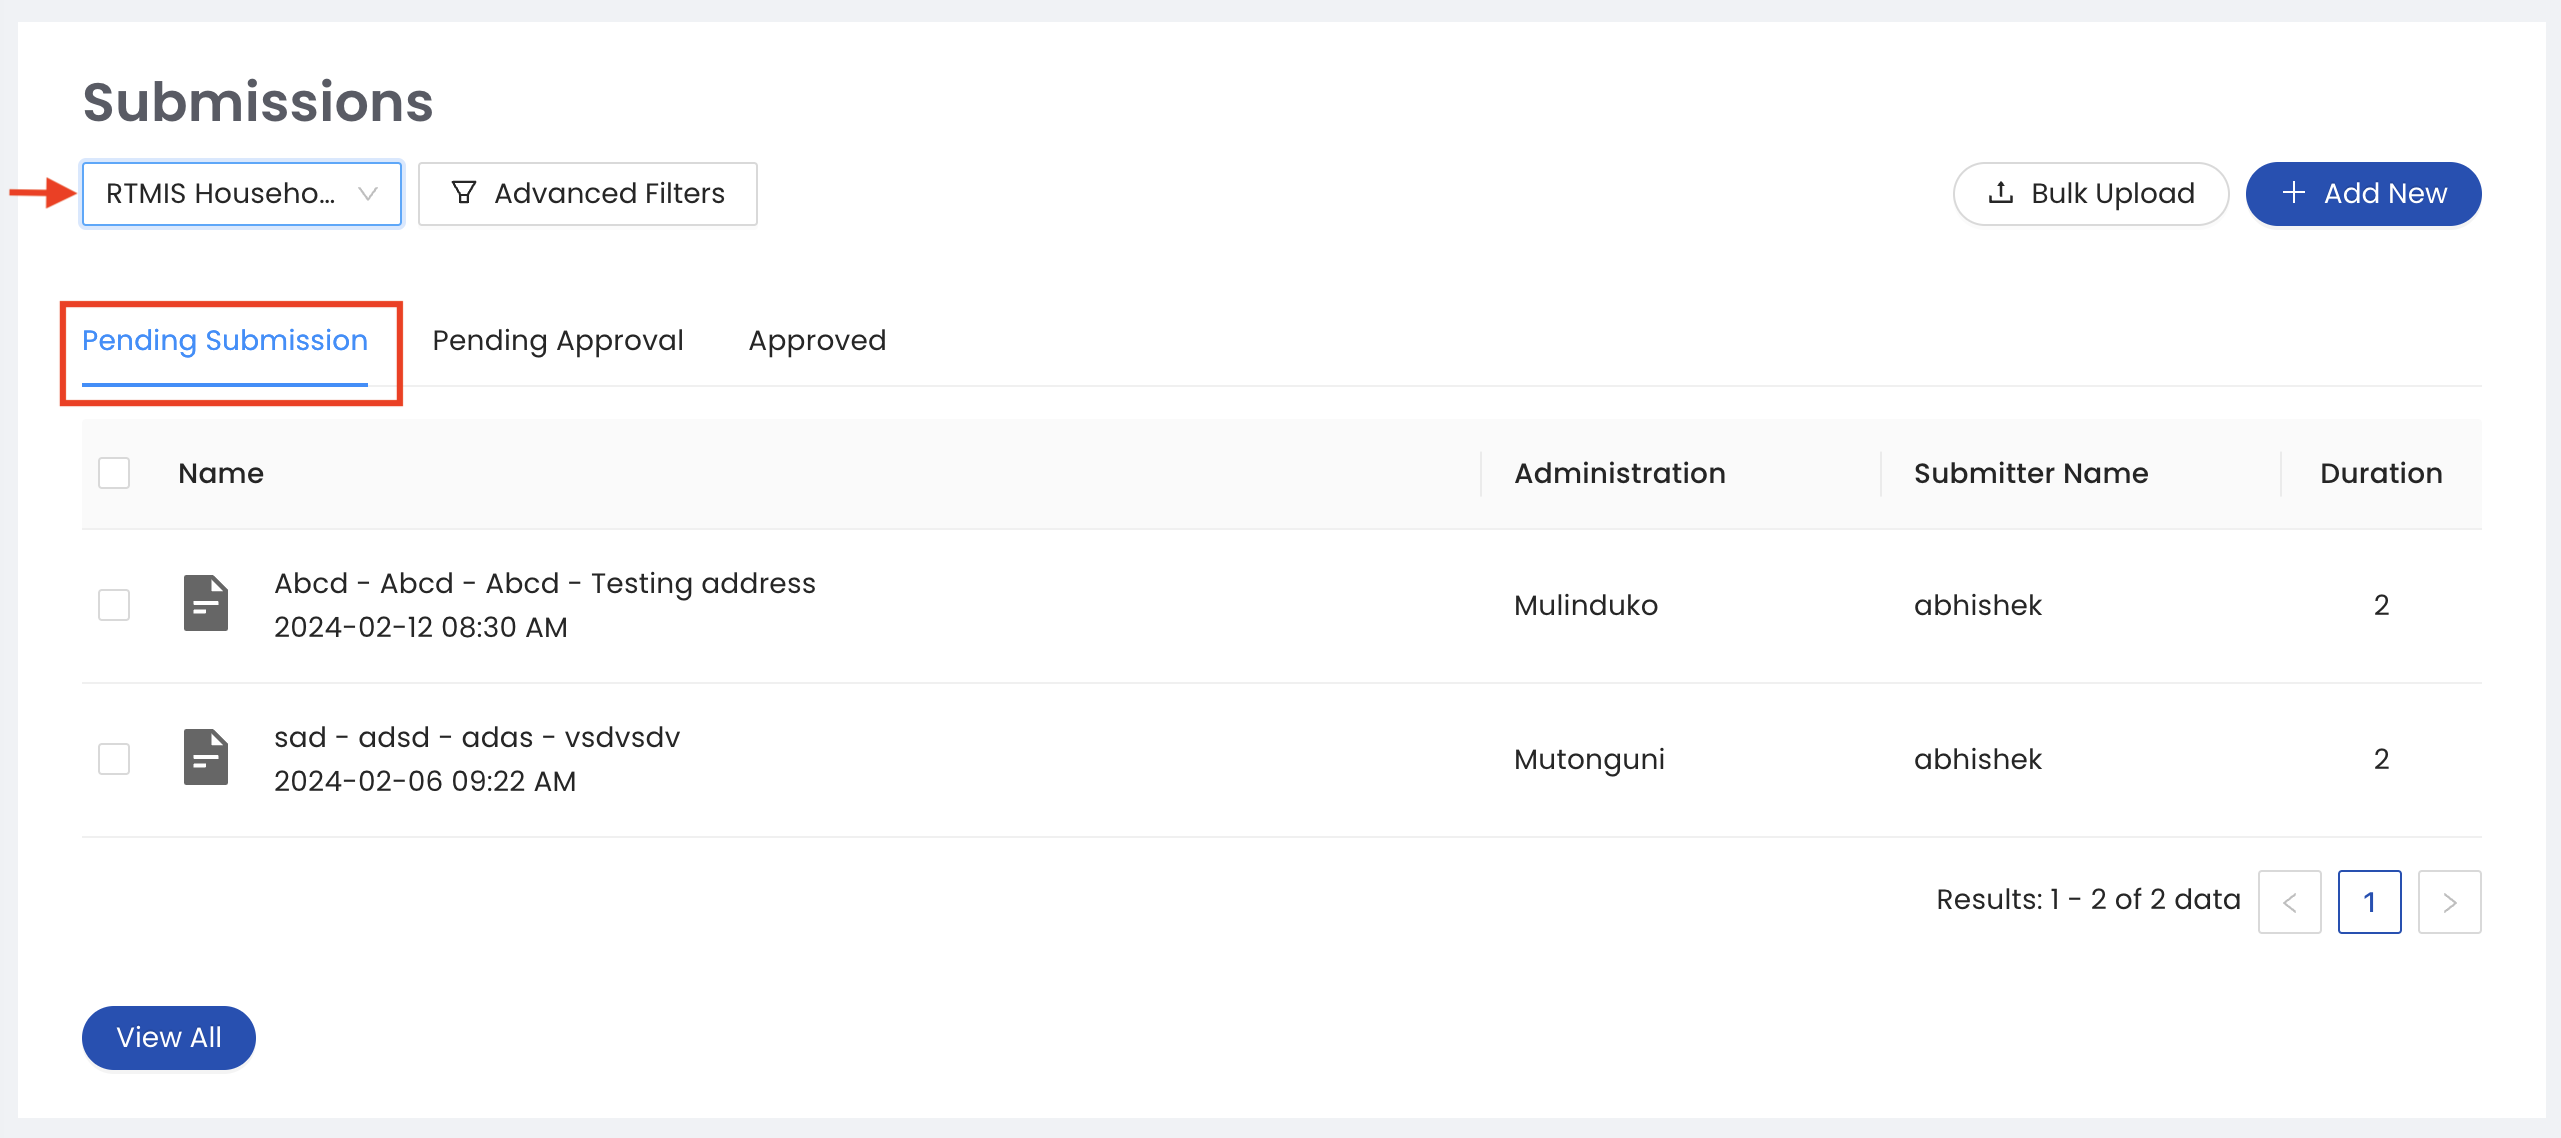Screen dimensions: 2561x1138
Task: Open the Name column sorting options
Action: point(222,472)
